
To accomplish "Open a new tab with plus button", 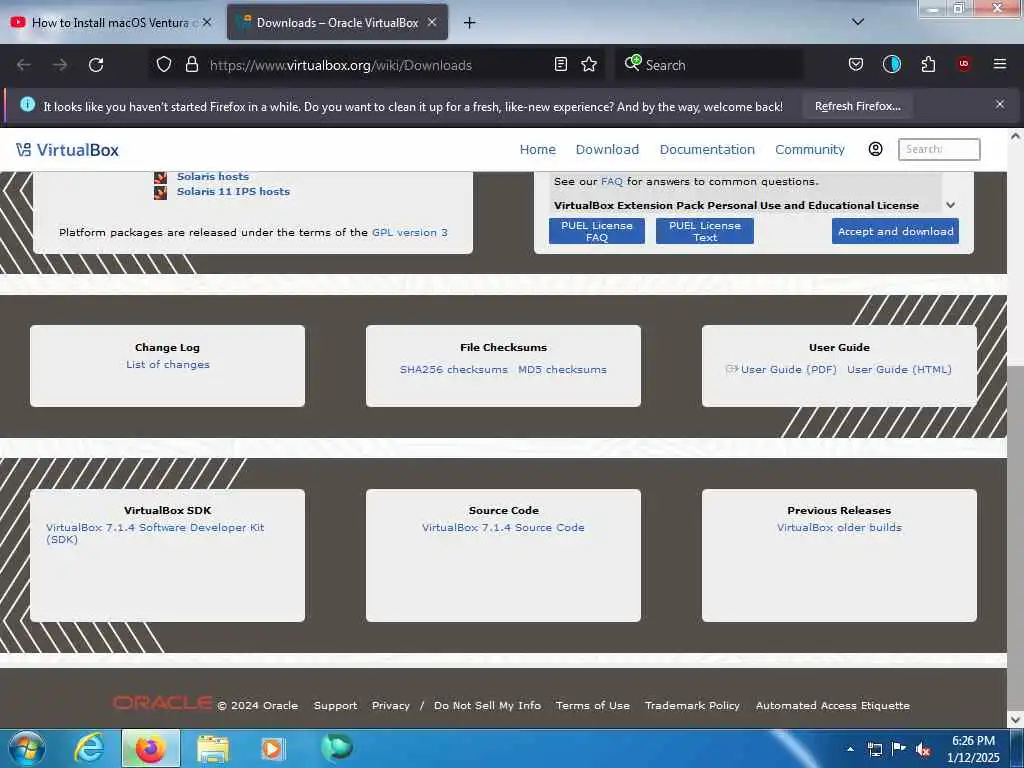I will coord(469,23).
